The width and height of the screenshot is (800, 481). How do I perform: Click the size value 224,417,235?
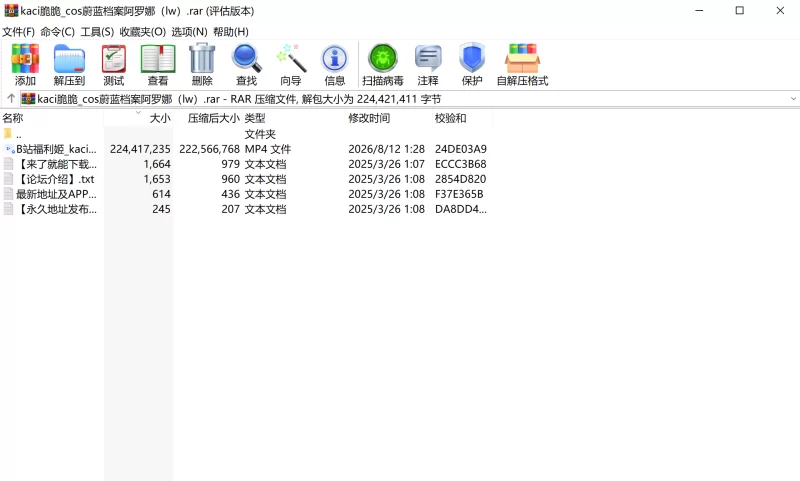point(140,149)
